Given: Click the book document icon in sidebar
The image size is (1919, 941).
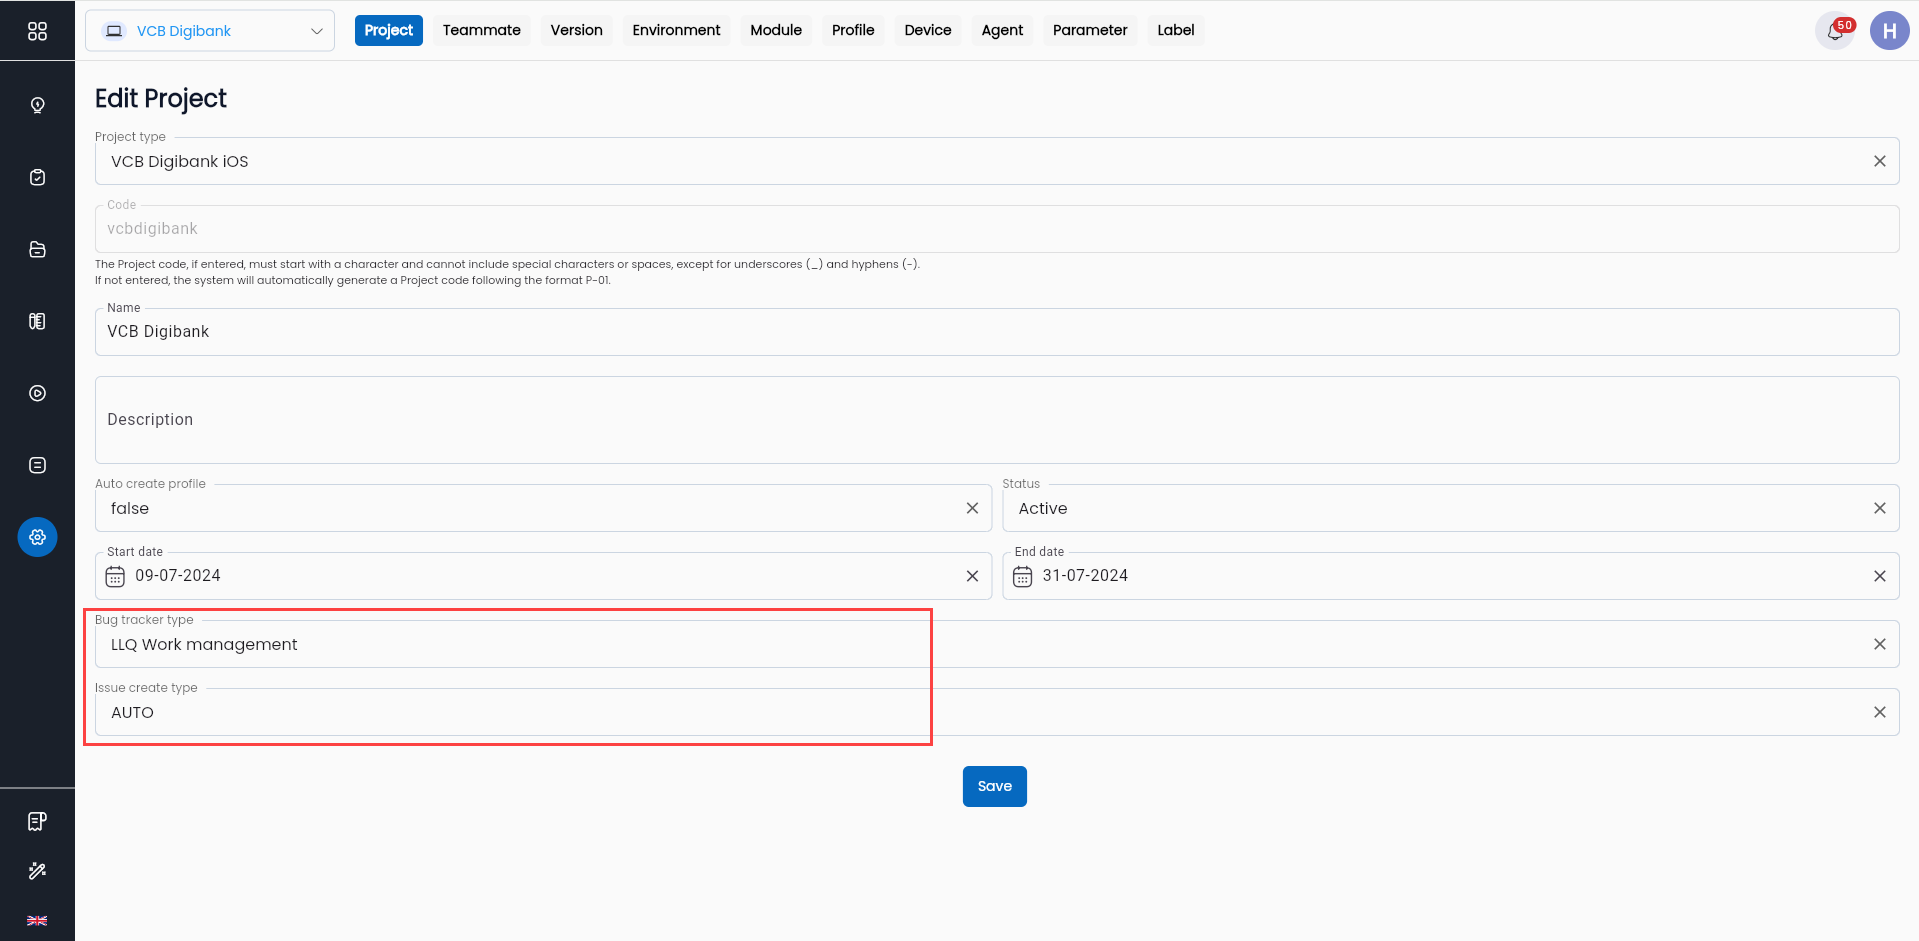Looking at the screenshot, I should point(37,321).
